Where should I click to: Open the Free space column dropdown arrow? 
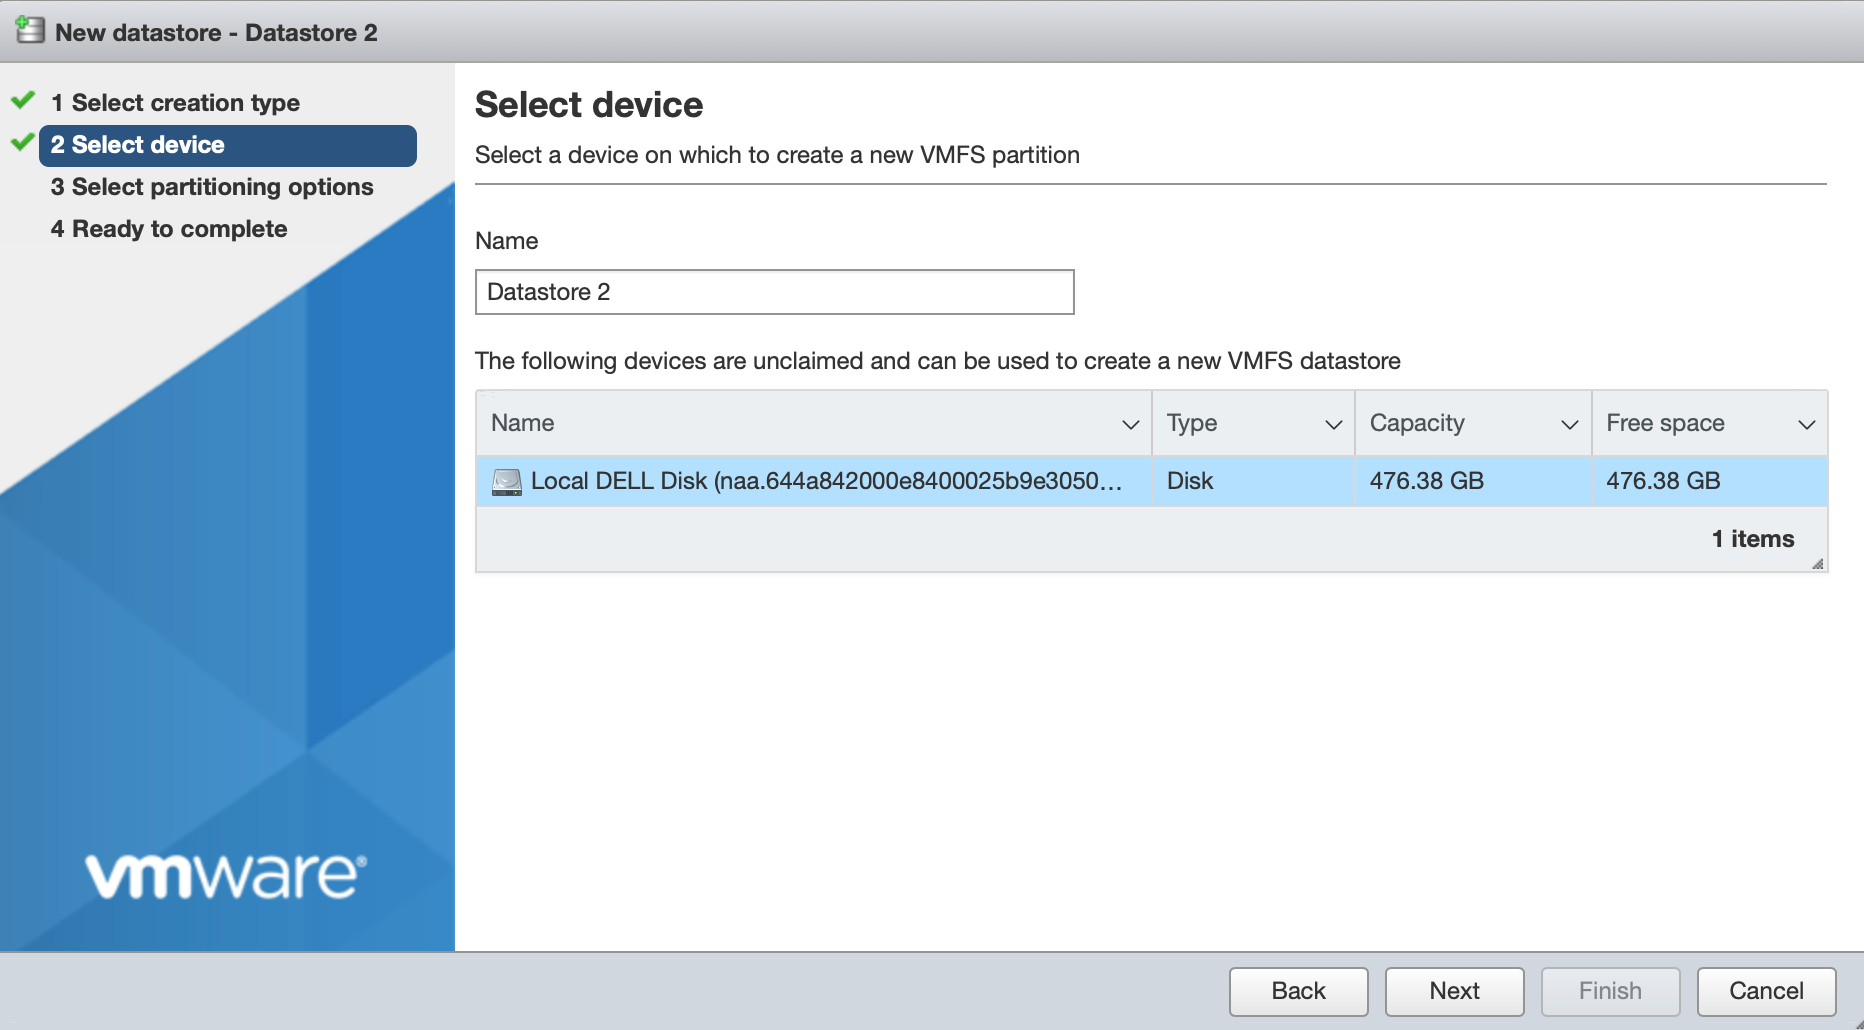(x=1806, y=424)
